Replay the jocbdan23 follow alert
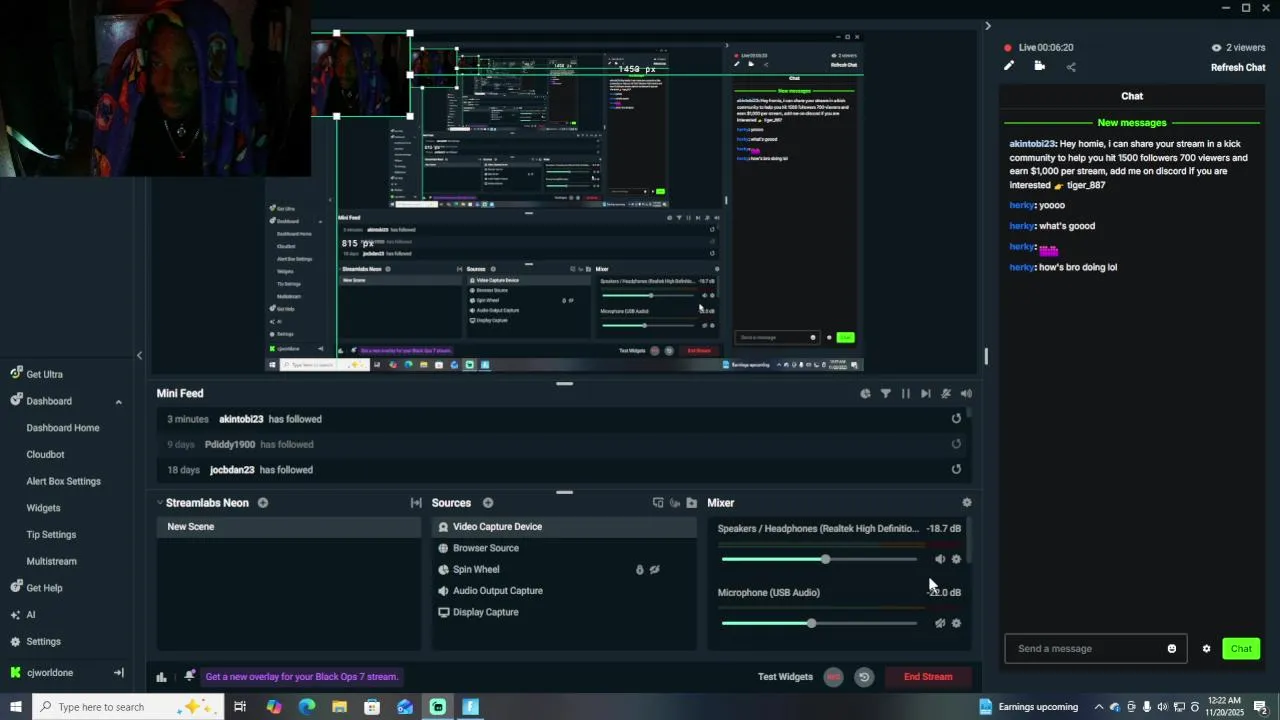Viewport: 1280px width, 720px height. point(956,469)
